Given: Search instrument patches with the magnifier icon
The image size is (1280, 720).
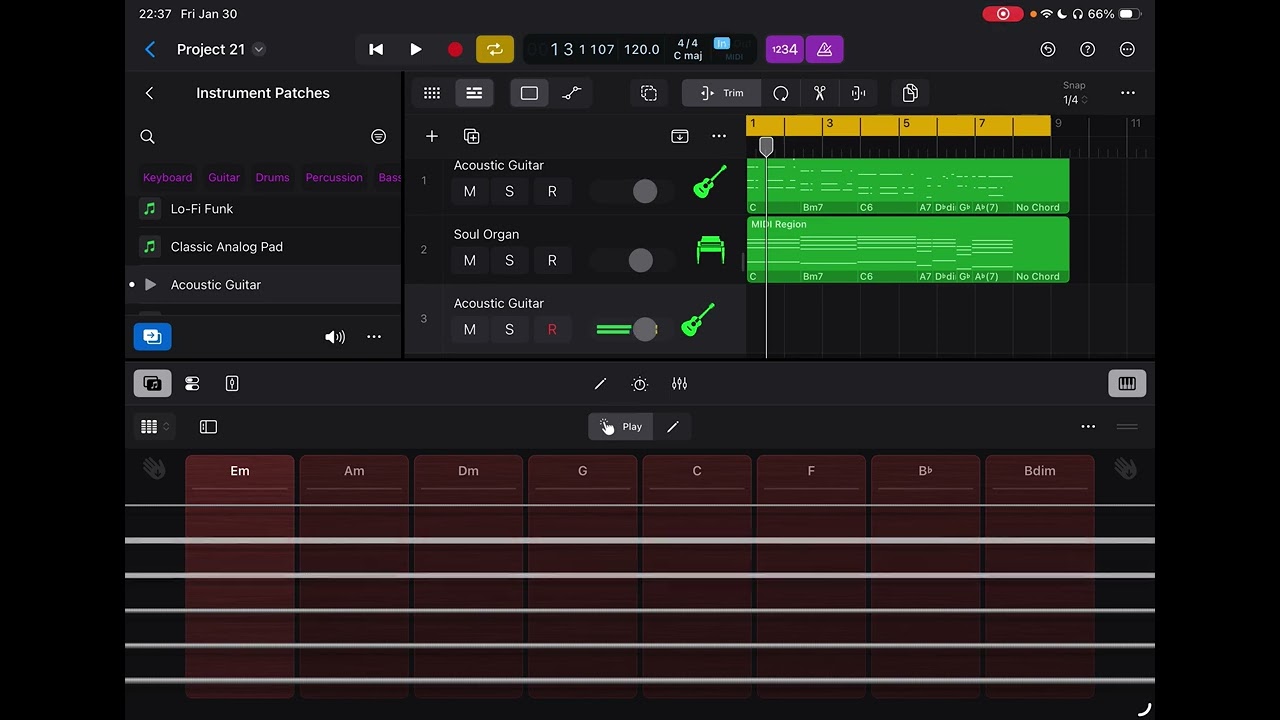Looking at the screenshot, I should 147,136.
